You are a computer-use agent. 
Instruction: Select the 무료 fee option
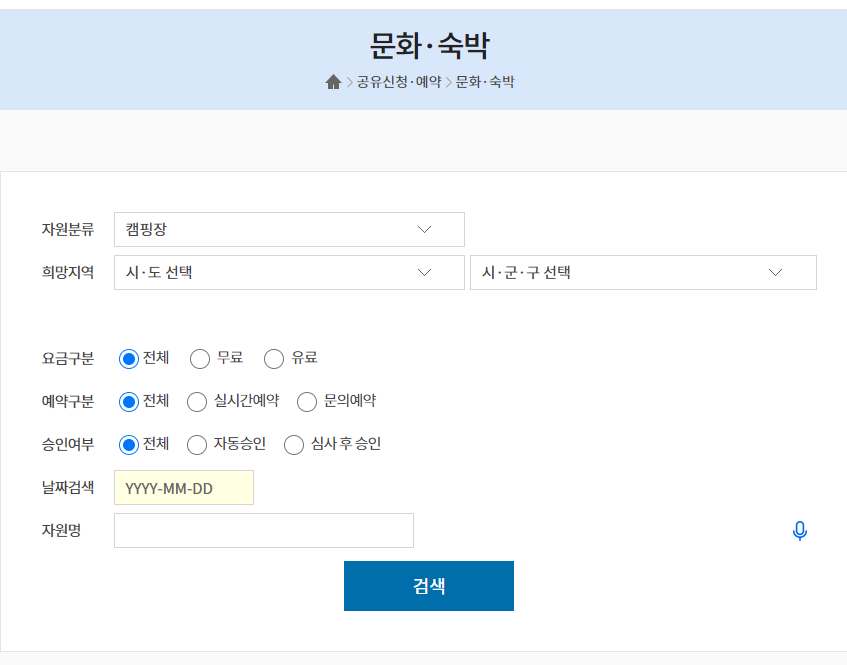click(200, 359)
